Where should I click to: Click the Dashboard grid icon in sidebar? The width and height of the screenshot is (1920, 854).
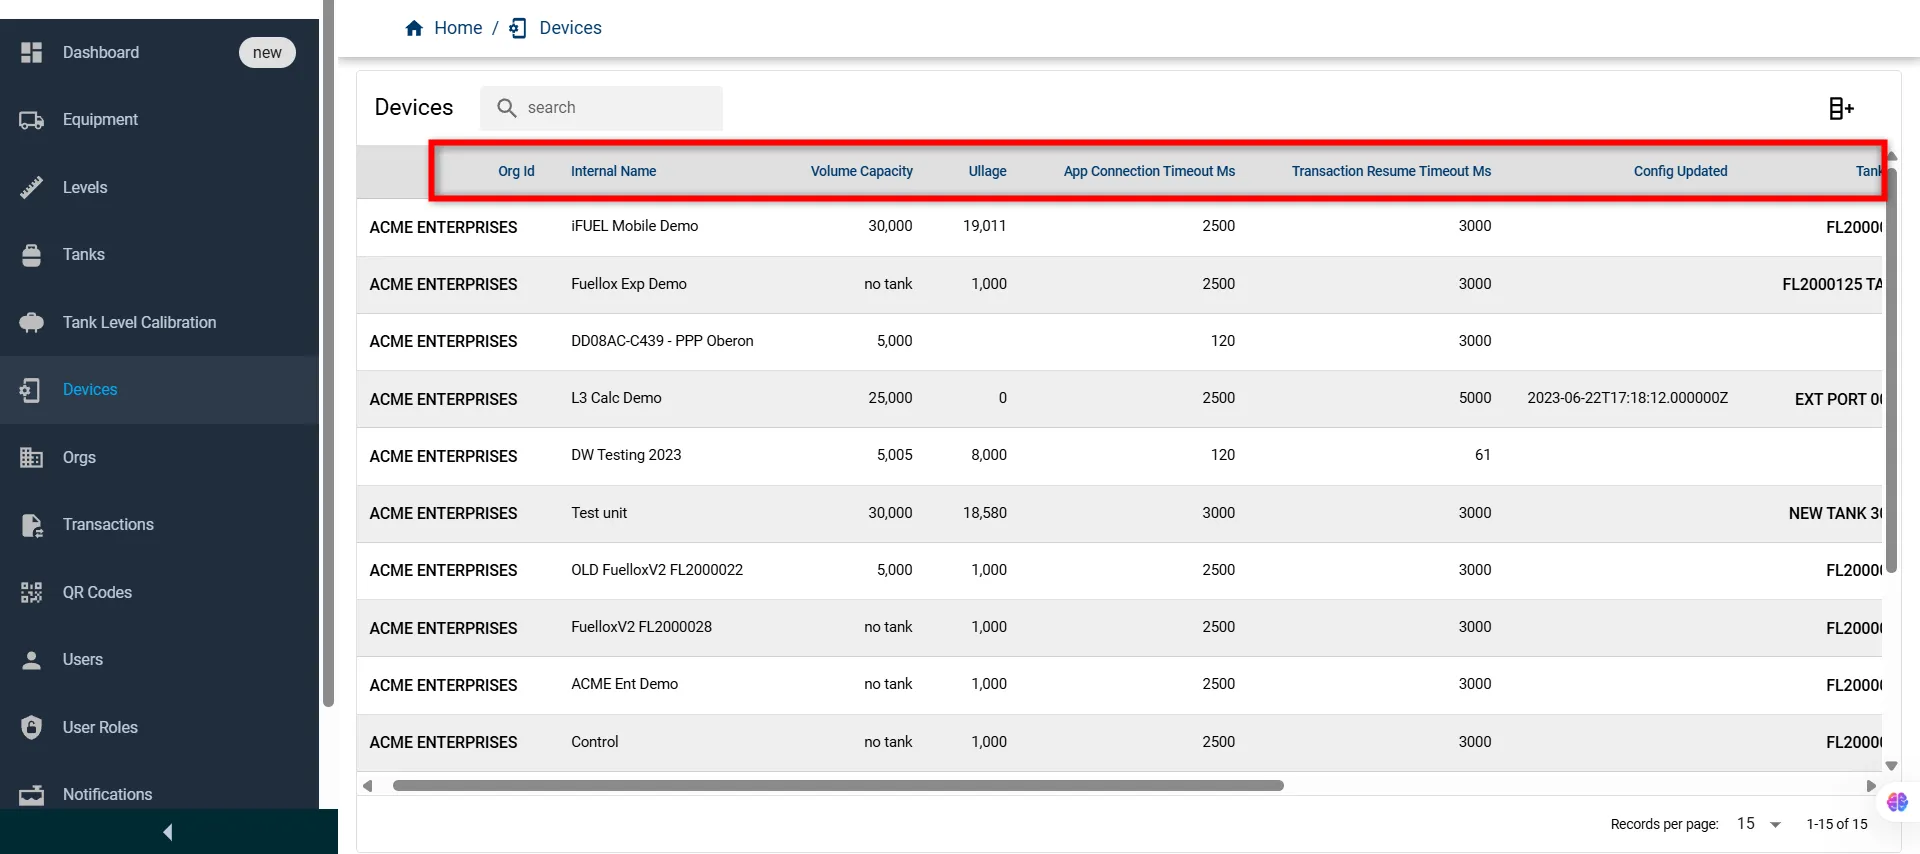click(x=31, y=52)
